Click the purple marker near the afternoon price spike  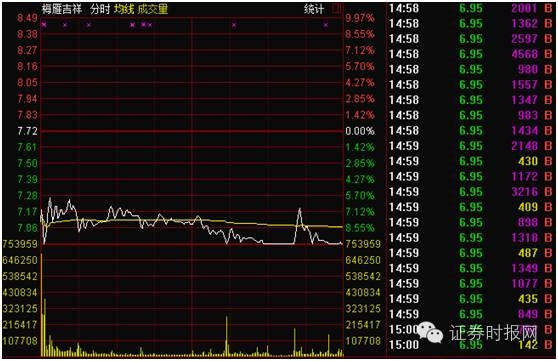(x=234, y=25)
